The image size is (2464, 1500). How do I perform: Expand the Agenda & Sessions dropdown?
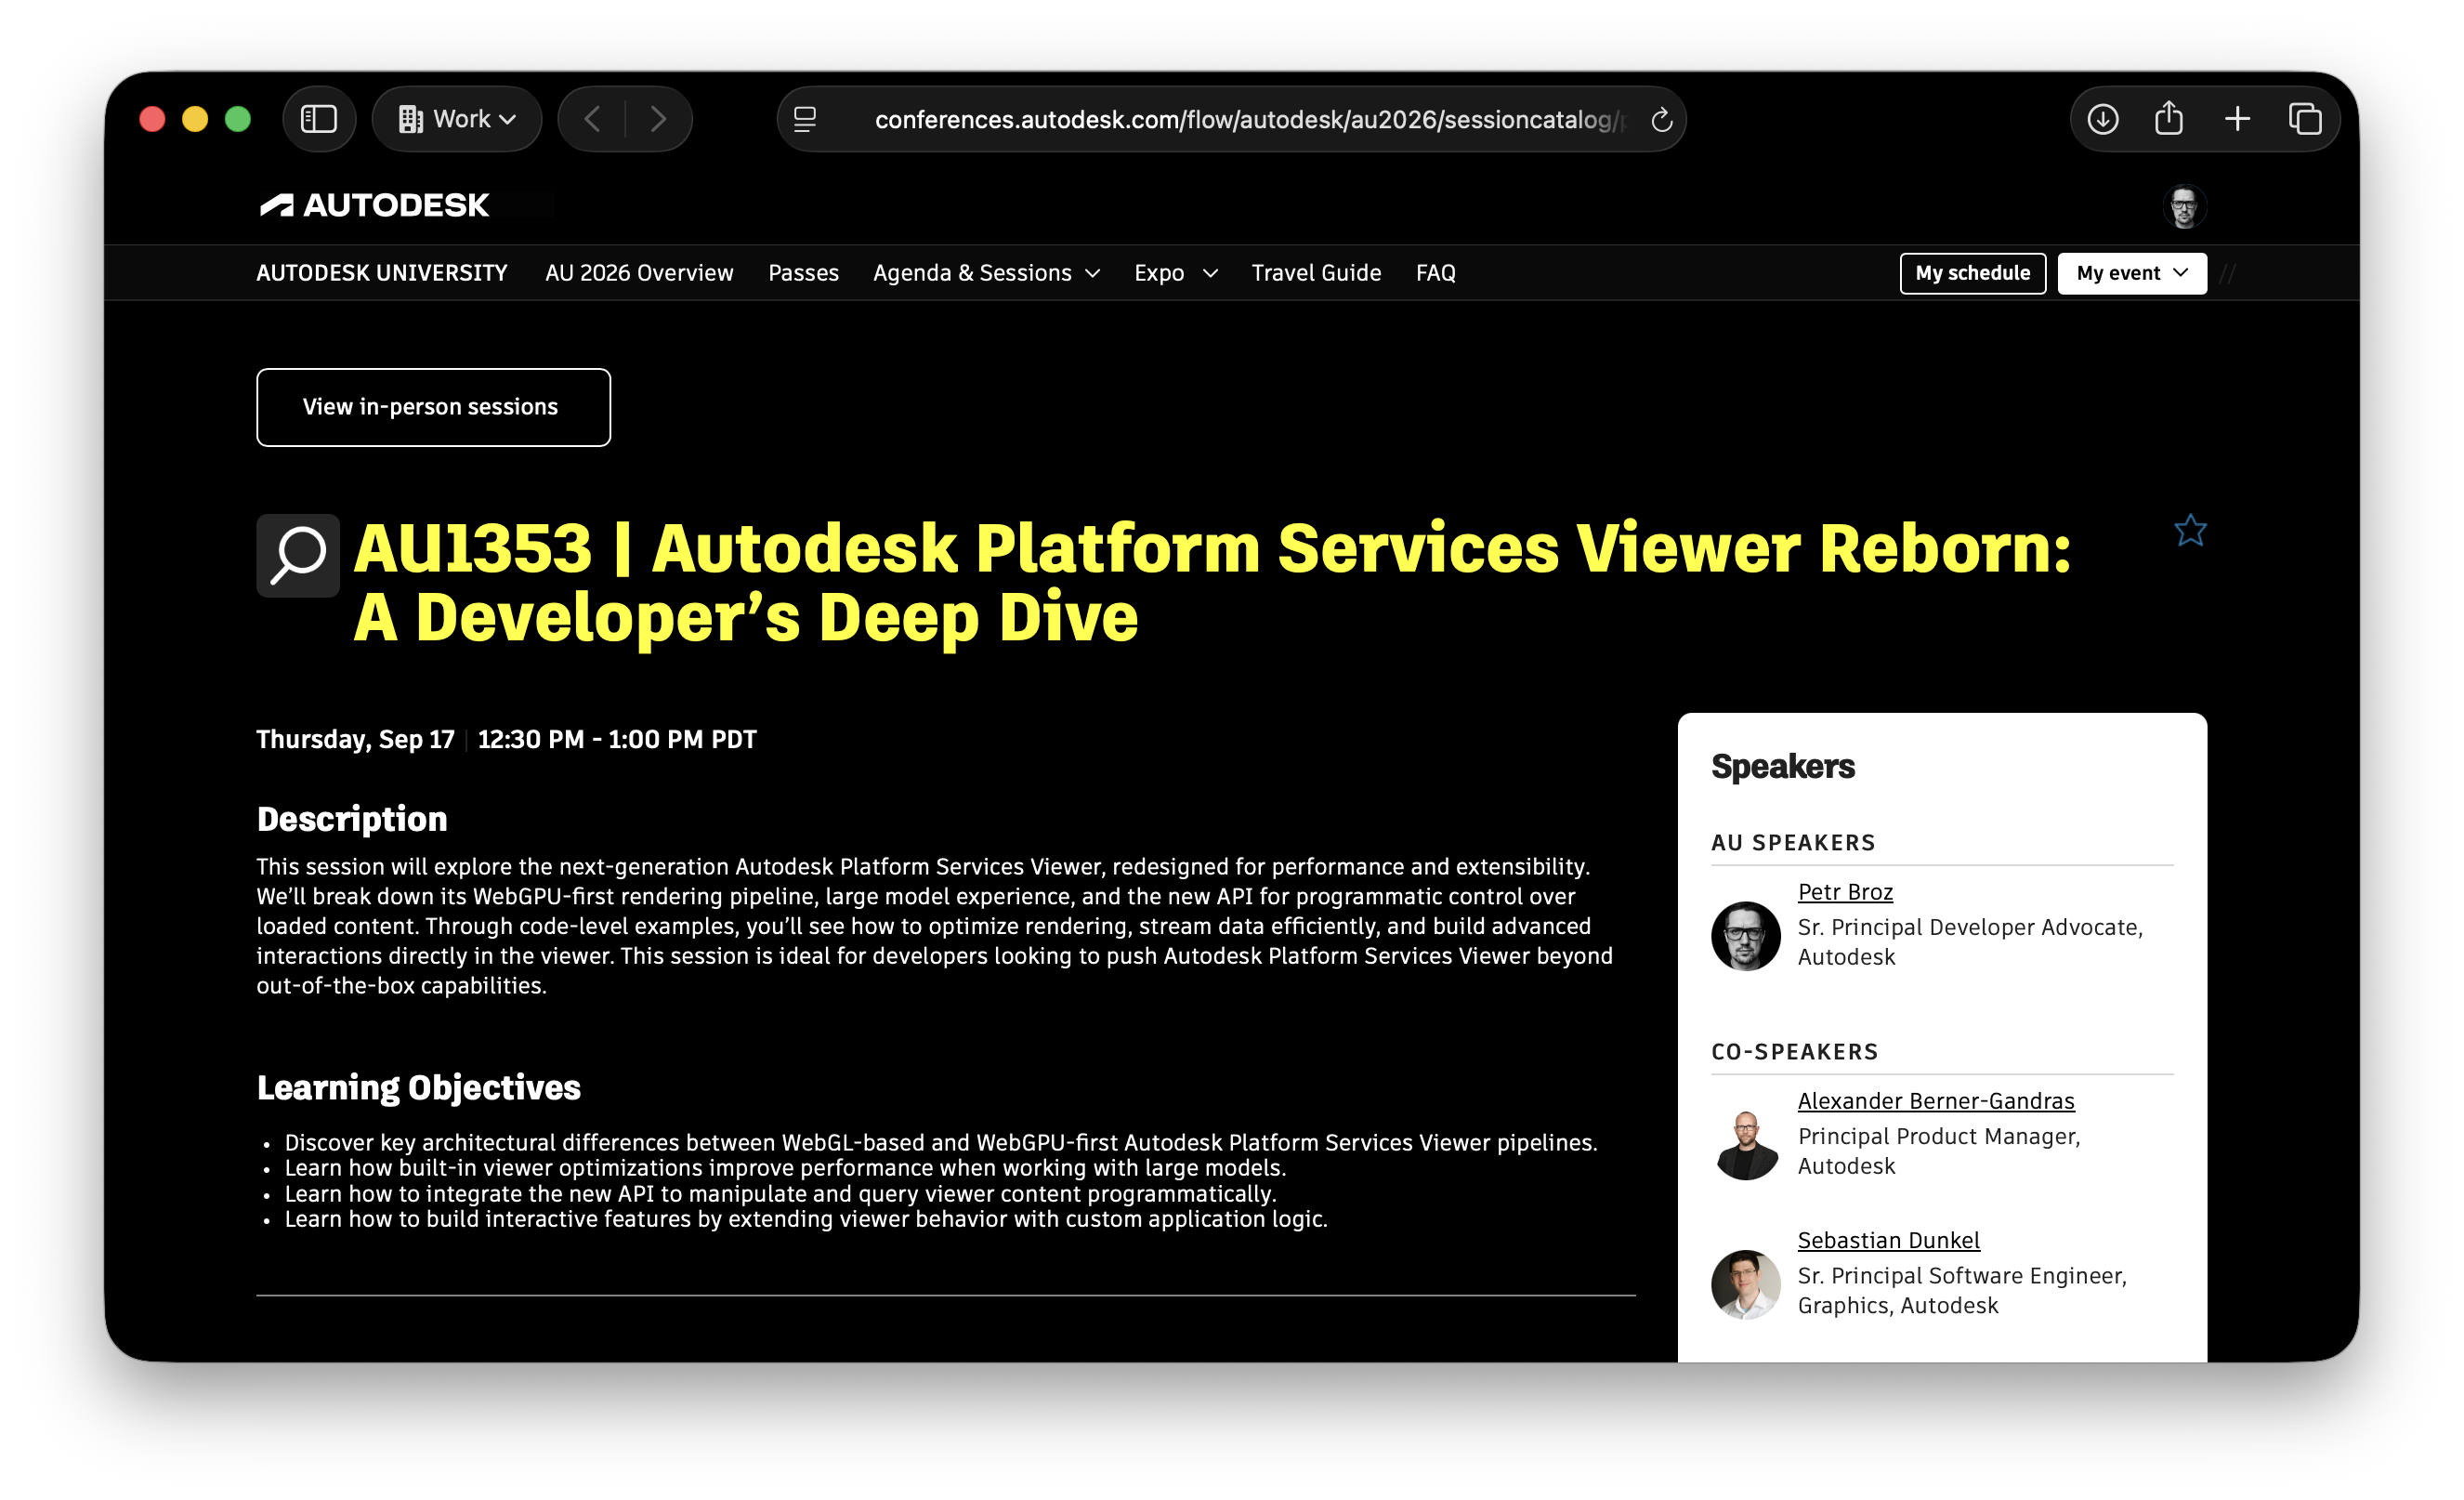click(x=986, y=273)
